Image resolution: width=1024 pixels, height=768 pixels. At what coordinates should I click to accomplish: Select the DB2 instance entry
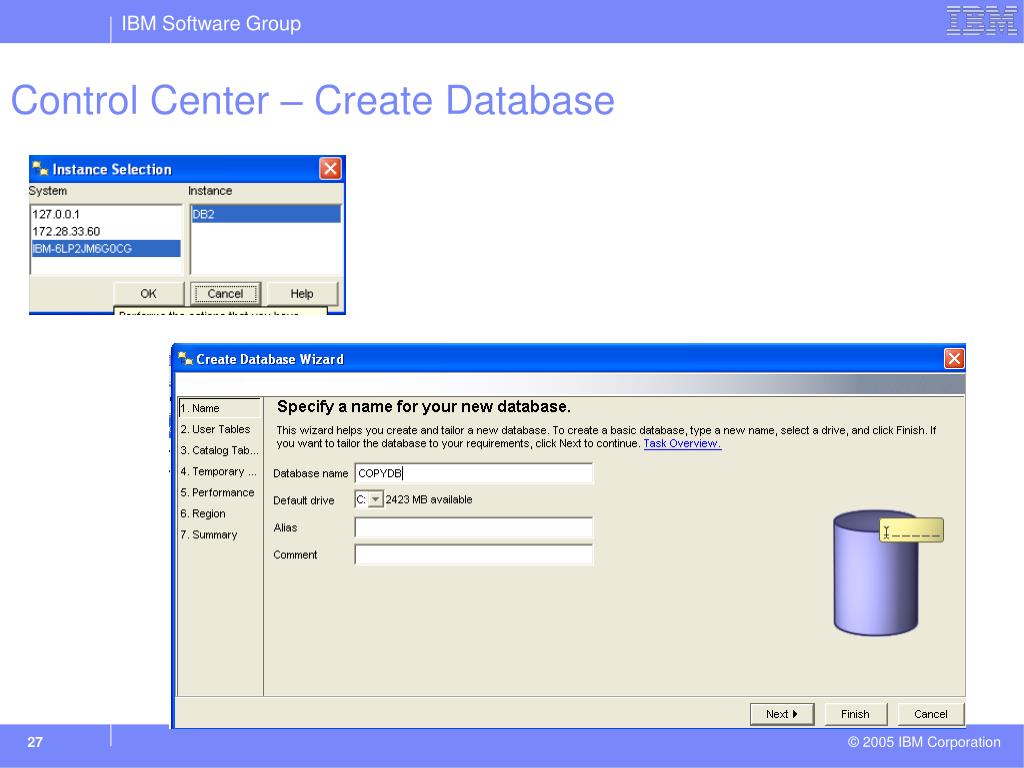click(x=266, y=214)
